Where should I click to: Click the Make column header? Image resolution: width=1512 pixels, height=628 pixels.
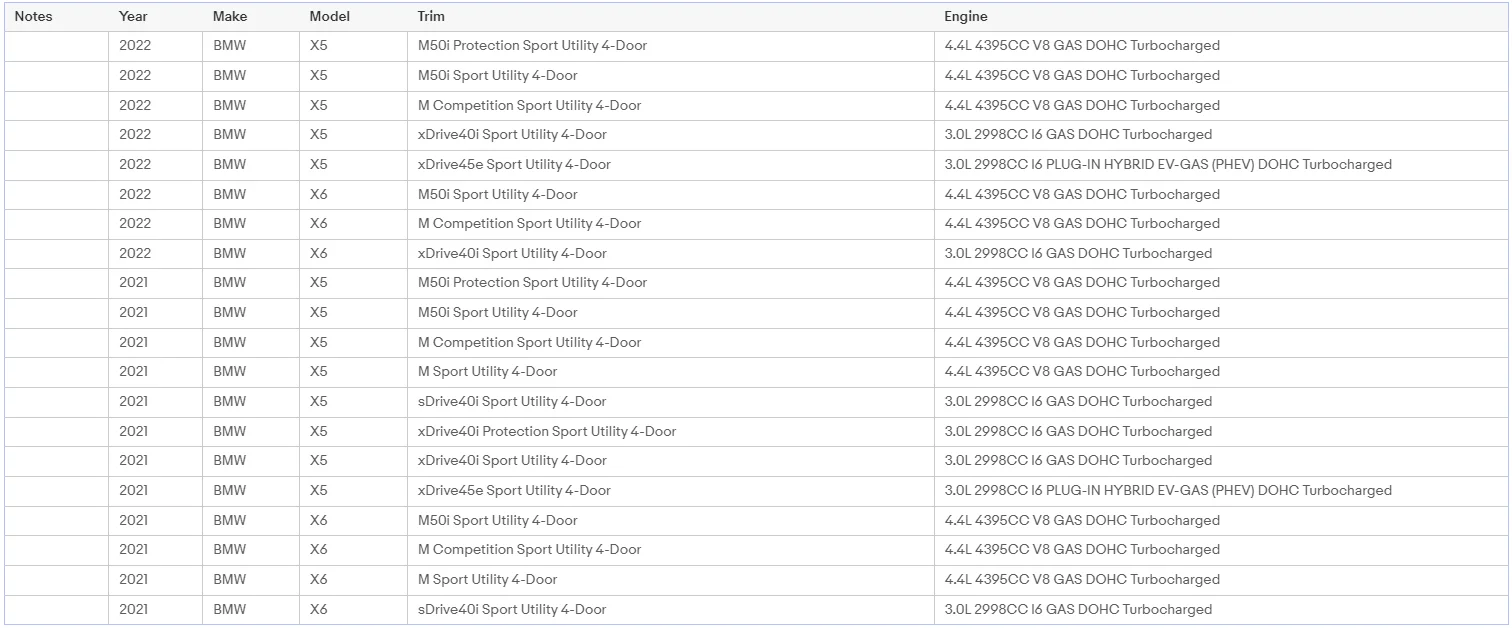[251, 17]
